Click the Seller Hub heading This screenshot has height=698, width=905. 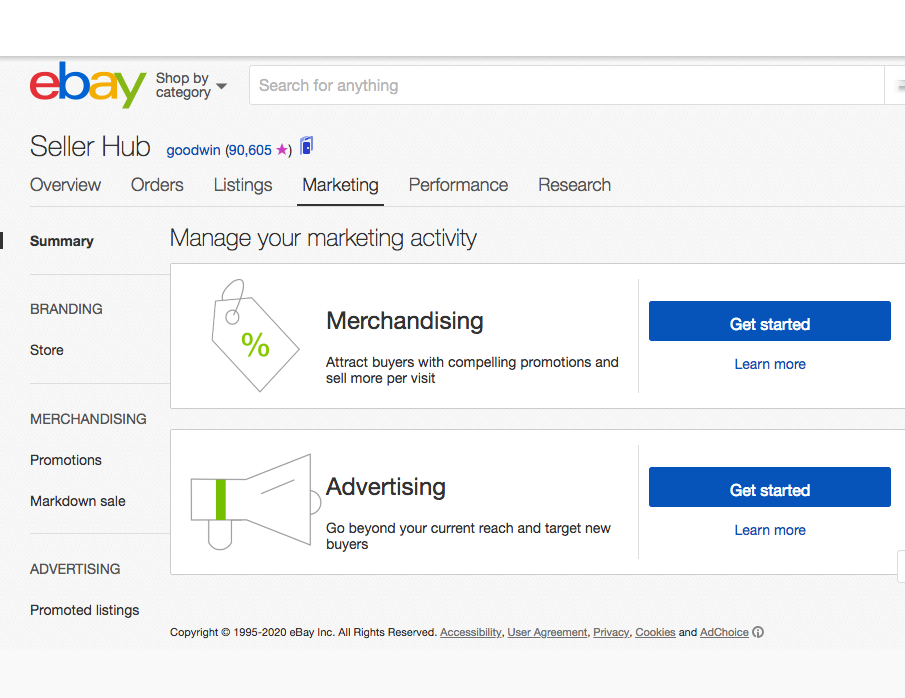click(x=90, y=147)
